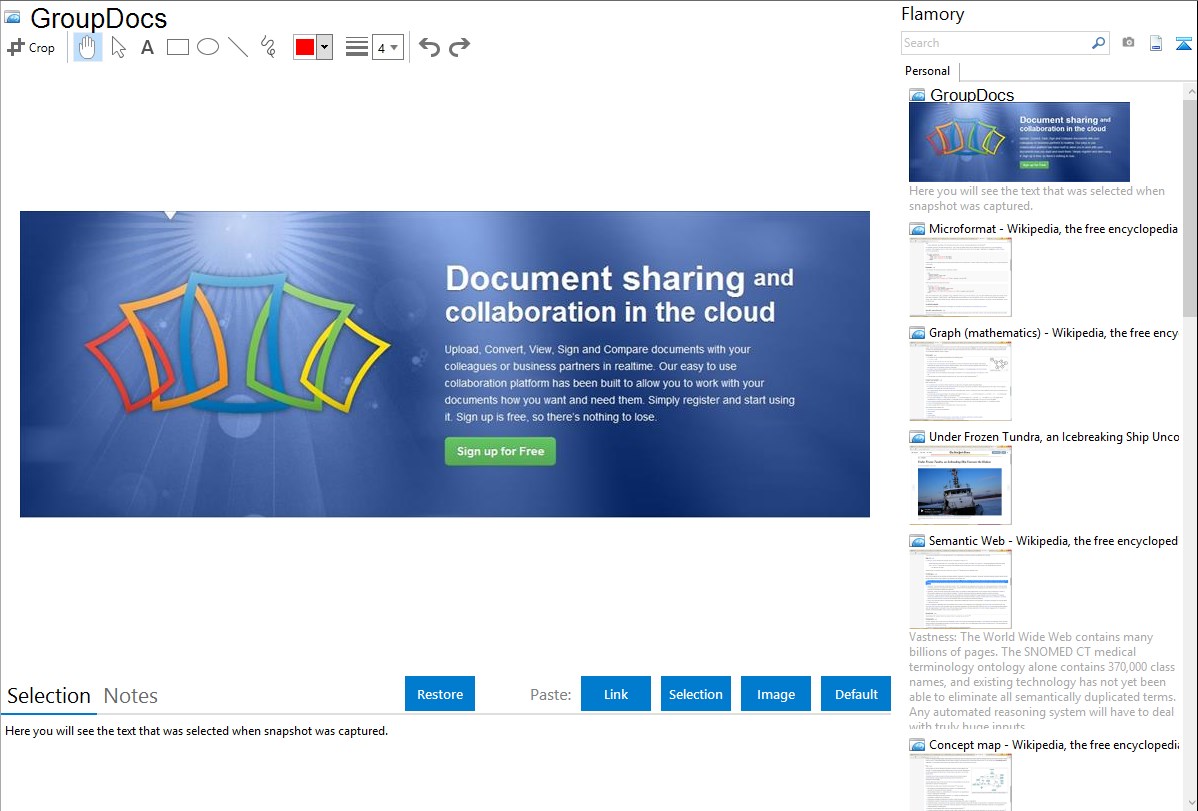
Task: Activate the hand pan tool
Action: coord(88,47)
